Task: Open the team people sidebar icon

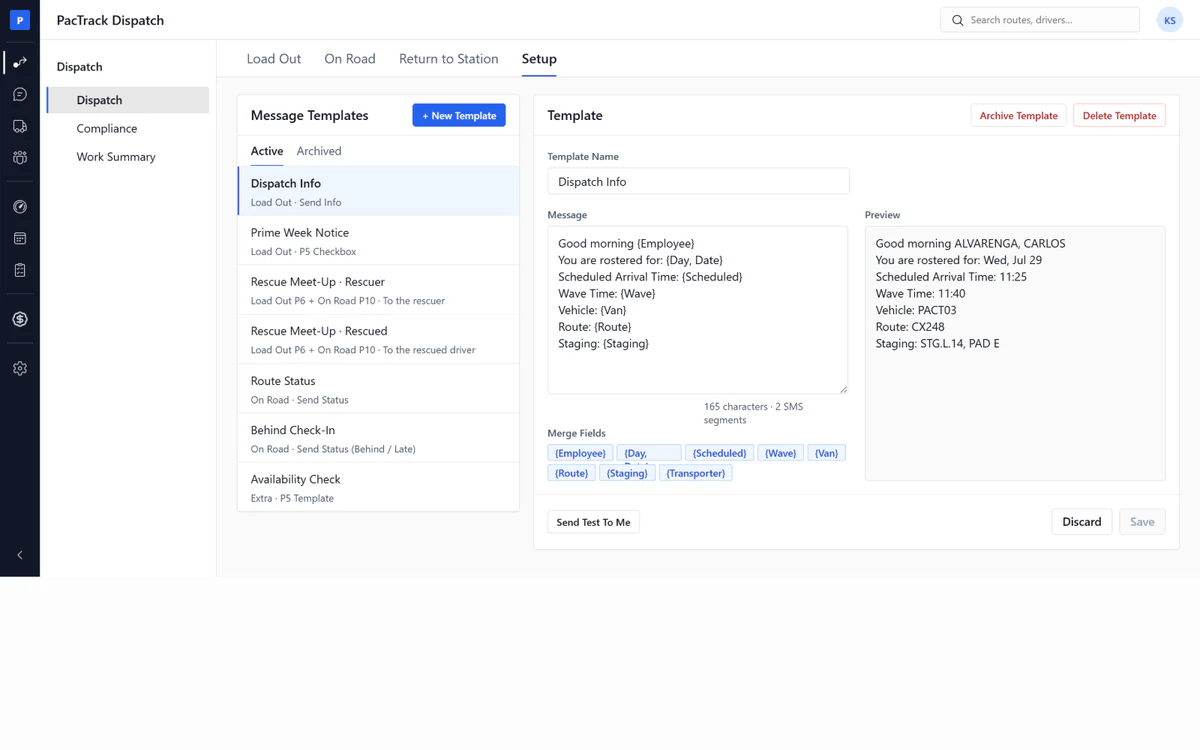Action: tap(20, 158)
